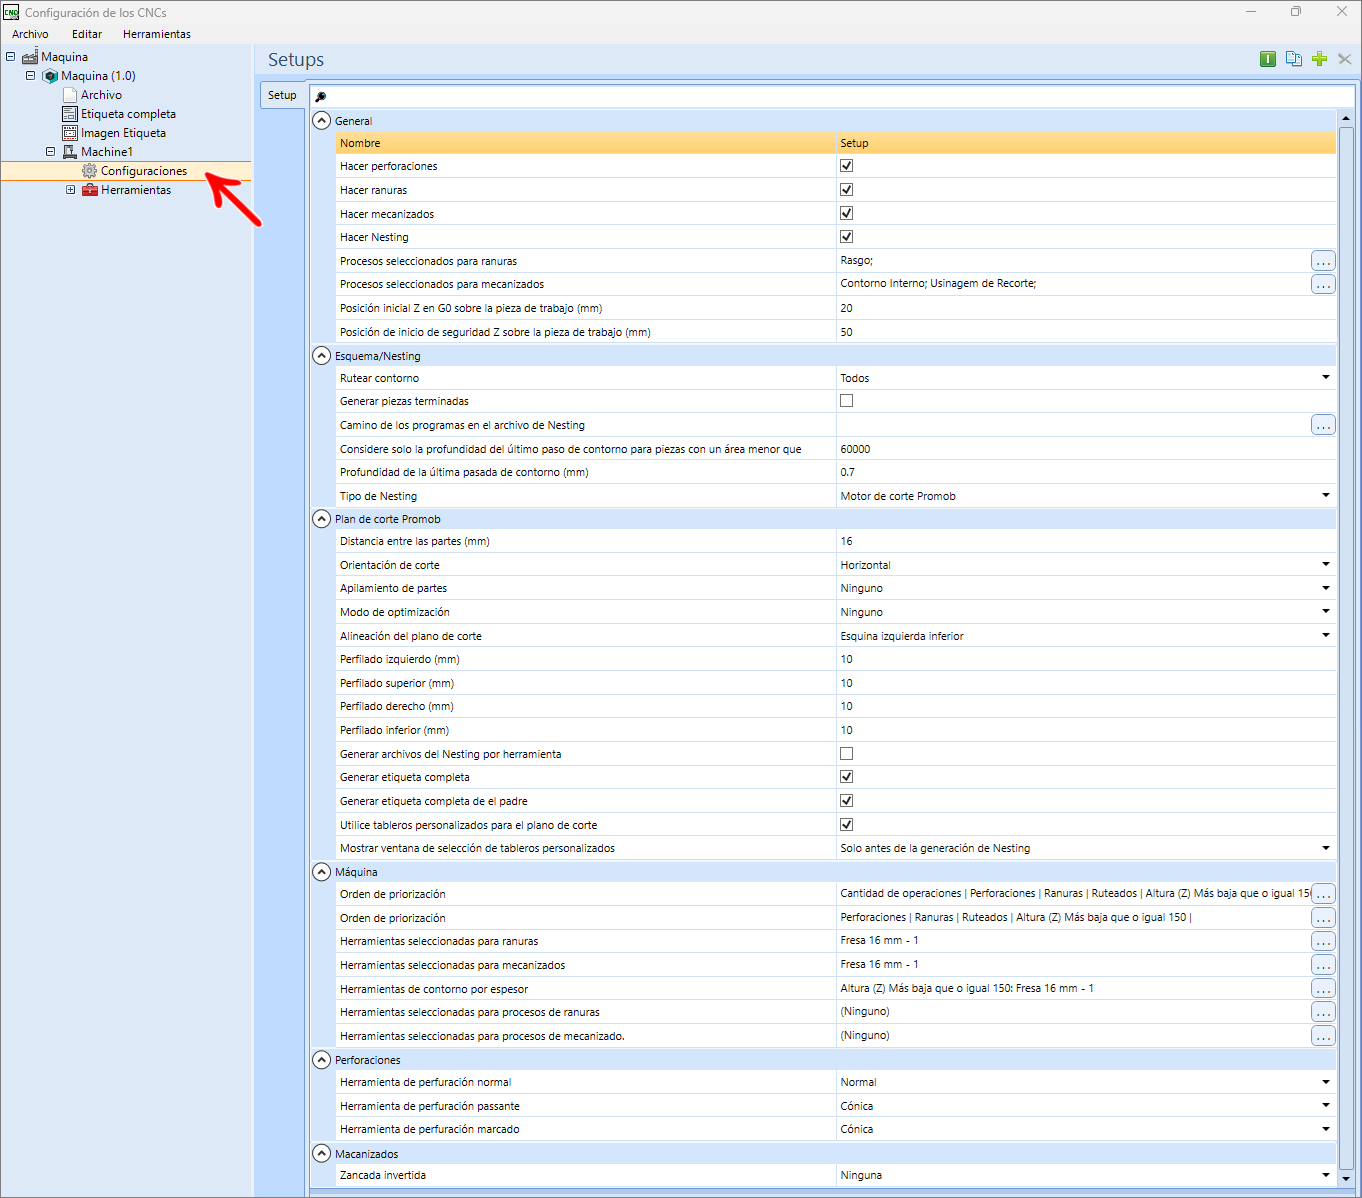Add a new setup with green plus
Screen dimensions: 1362x1198
1319,59
